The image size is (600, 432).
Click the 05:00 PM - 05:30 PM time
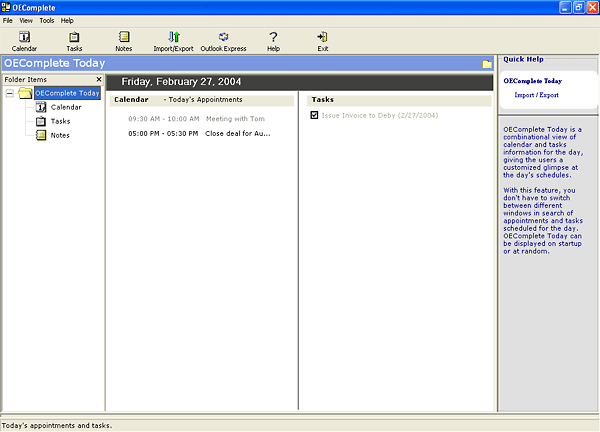click(163, 134)
